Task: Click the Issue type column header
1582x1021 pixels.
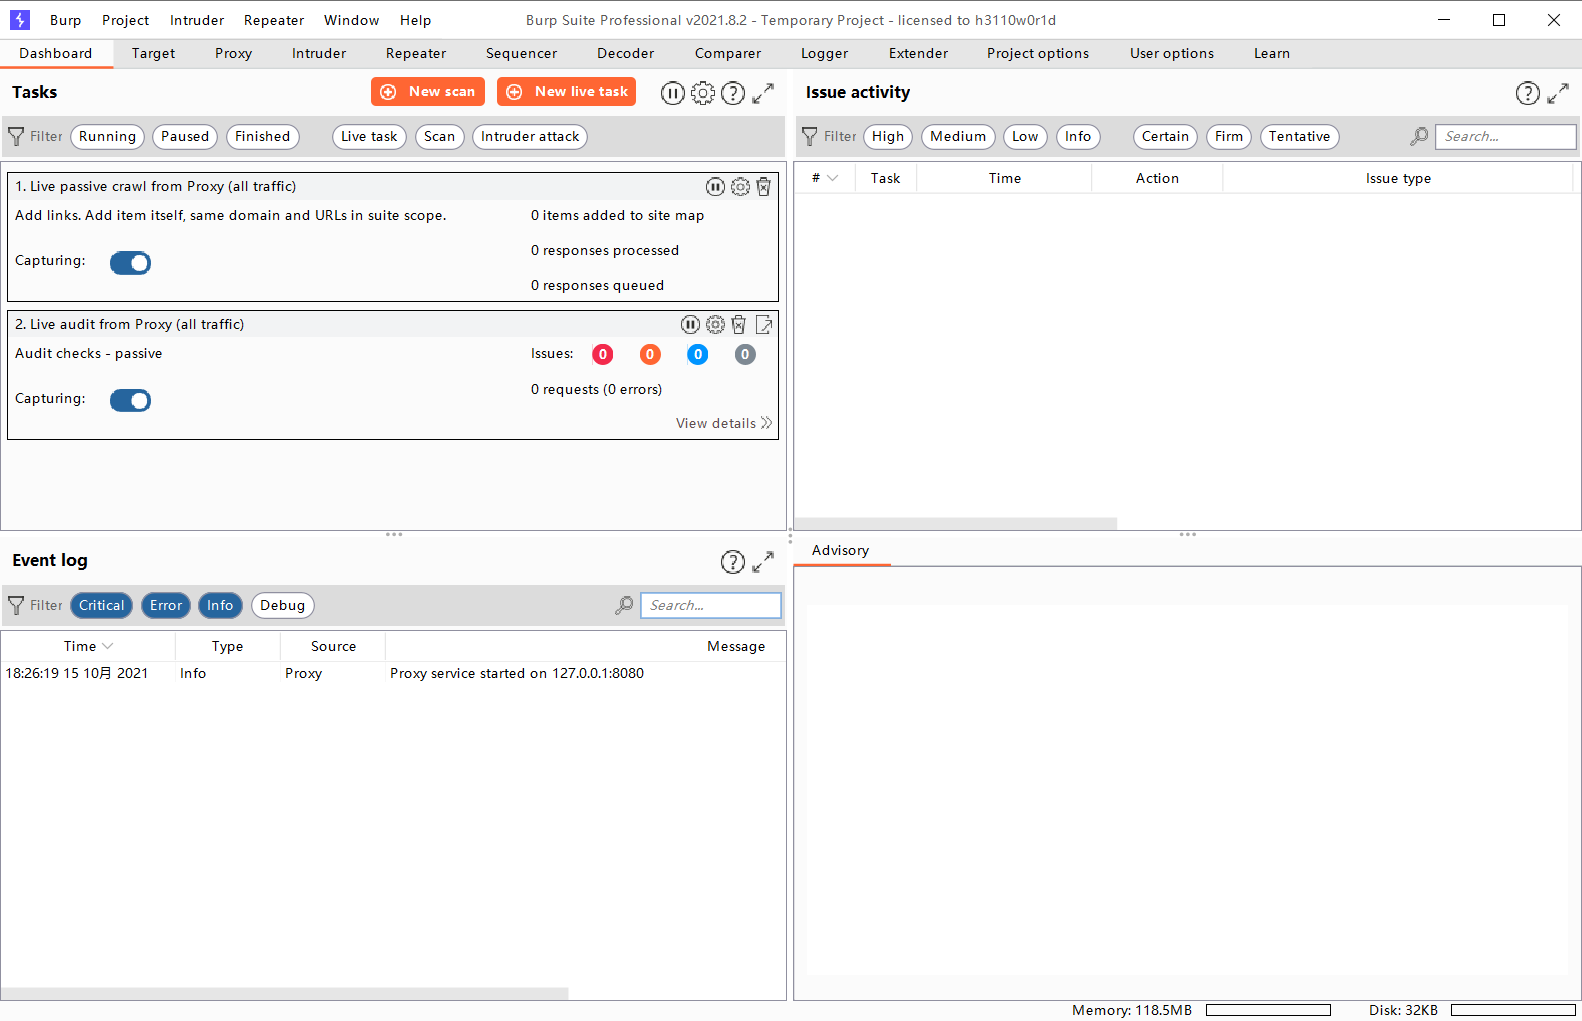Action: (1398, 178)
